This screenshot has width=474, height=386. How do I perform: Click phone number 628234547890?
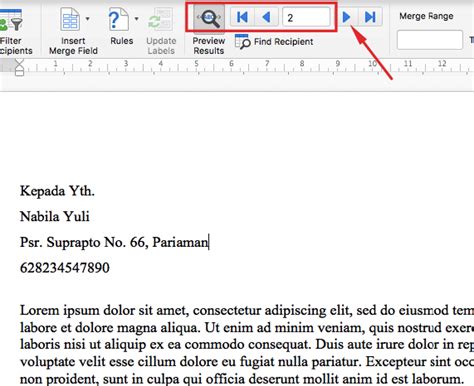[65, 268]
